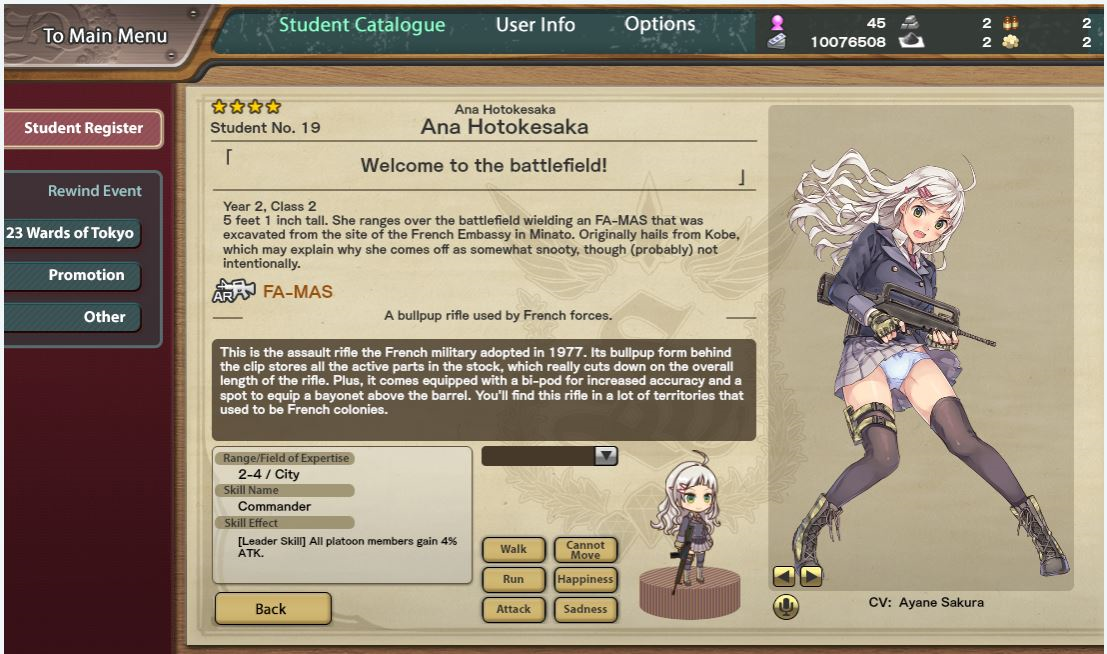Viewport: 1107px width, 654px height.
Task: Return To Main Menu
Action: [x=105, y=35]
